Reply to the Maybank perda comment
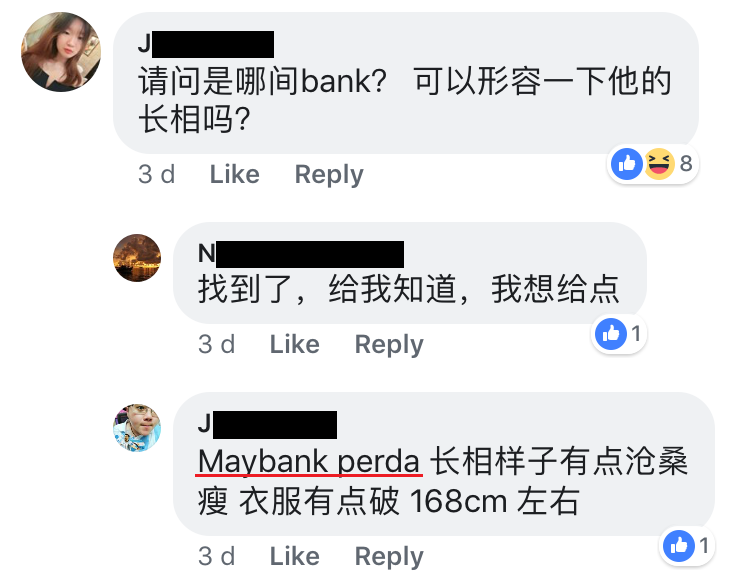The image size is (747, 579). click(389, 556)
